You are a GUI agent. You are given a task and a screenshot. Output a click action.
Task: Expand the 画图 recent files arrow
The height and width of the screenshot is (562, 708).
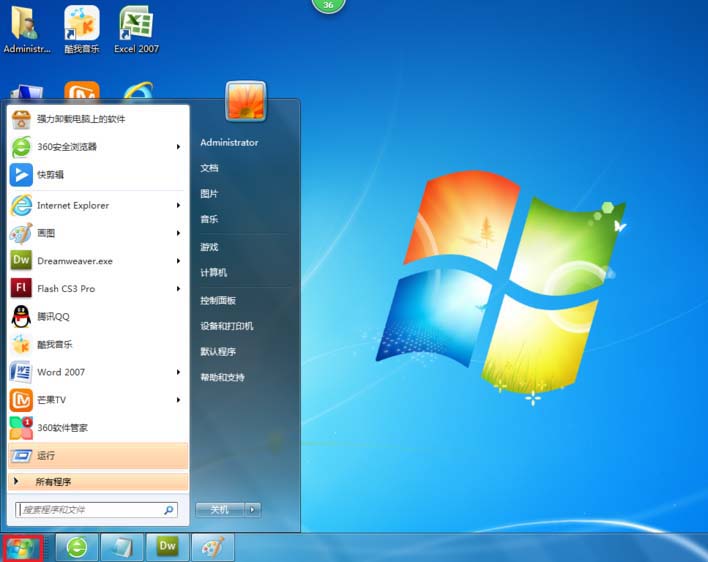coord(179,233)
